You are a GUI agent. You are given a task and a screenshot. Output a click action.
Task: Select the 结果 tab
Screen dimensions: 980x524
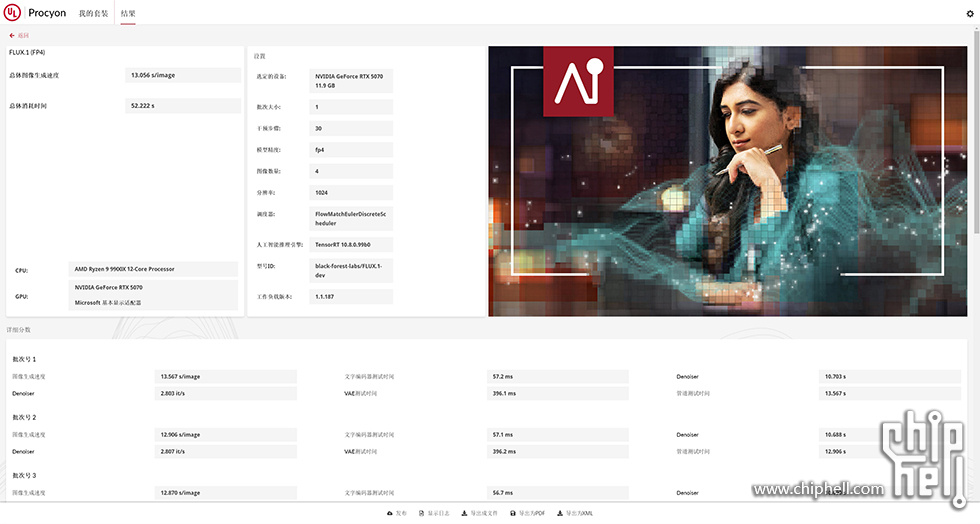point(128,13)
